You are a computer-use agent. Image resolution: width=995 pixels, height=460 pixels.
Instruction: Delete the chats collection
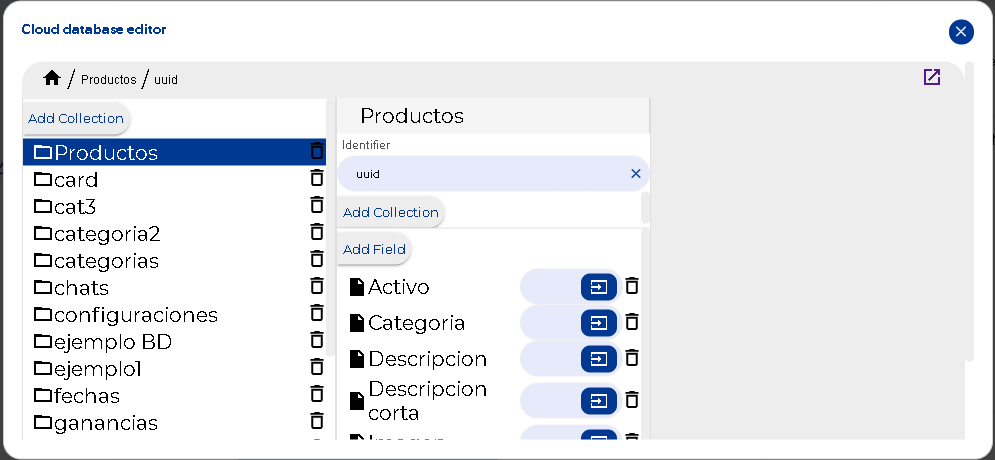317,286
